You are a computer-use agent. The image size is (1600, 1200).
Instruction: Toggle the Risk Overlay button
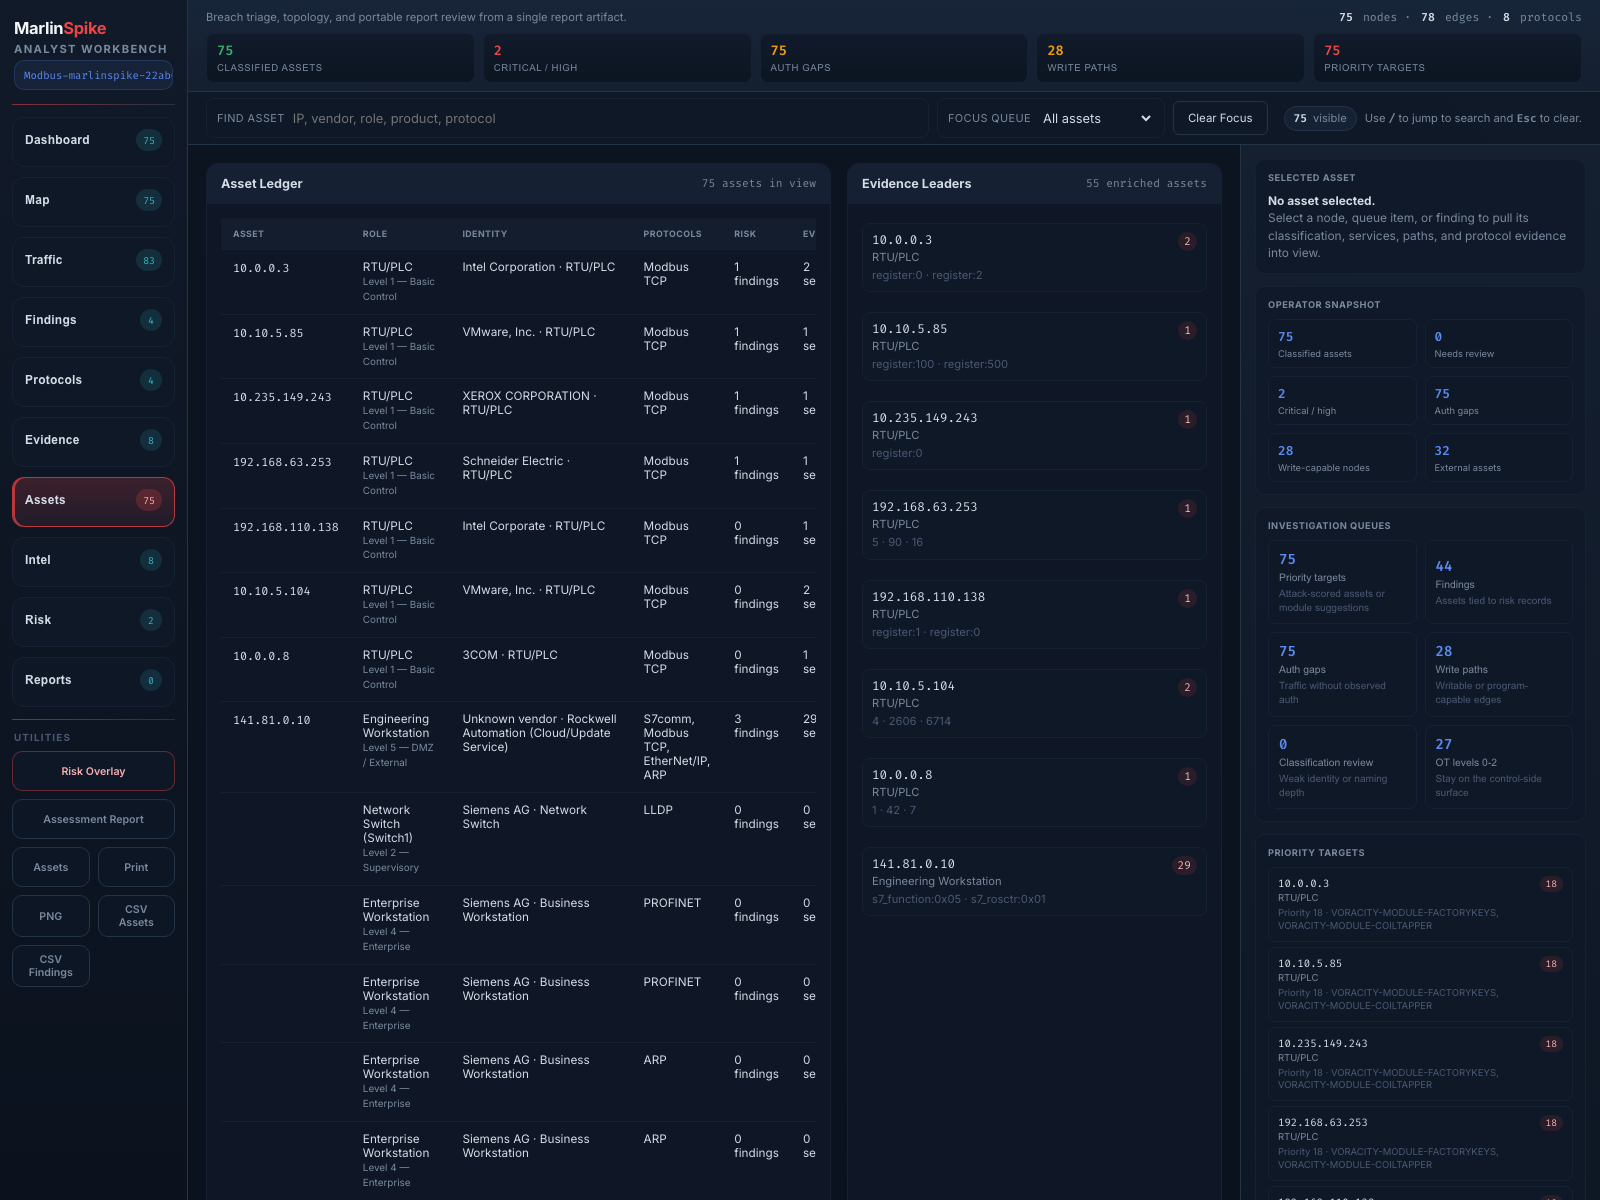click(x=93, y=771)
